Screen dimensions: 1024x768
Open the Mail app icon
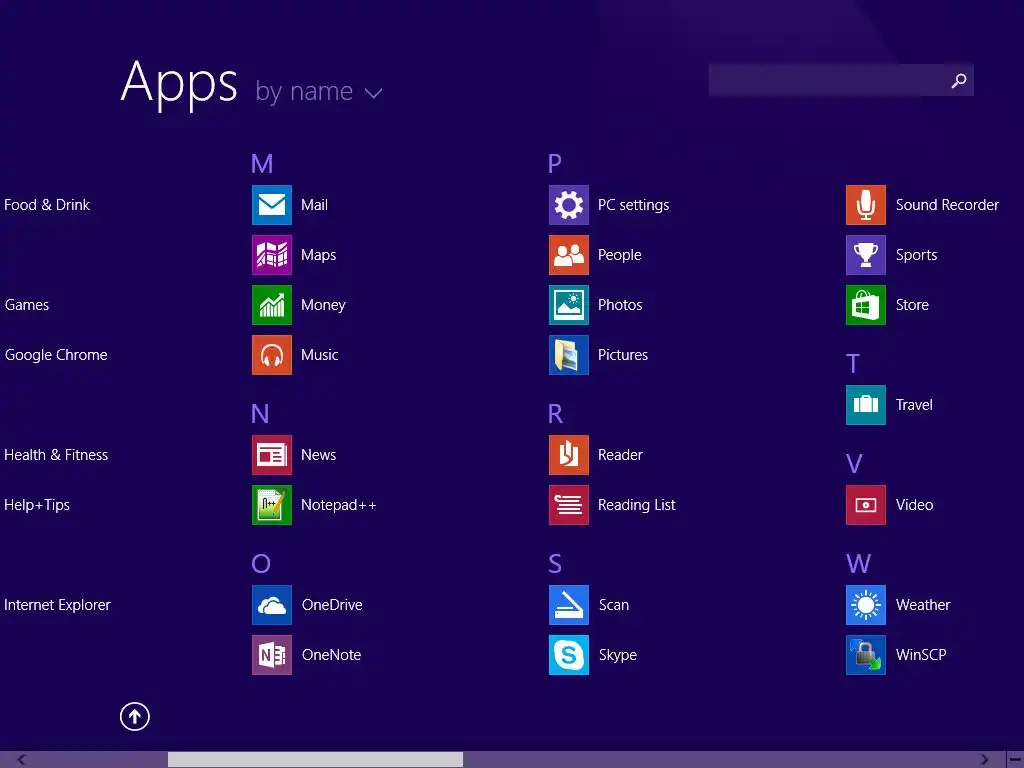click(x=272, y=205)
